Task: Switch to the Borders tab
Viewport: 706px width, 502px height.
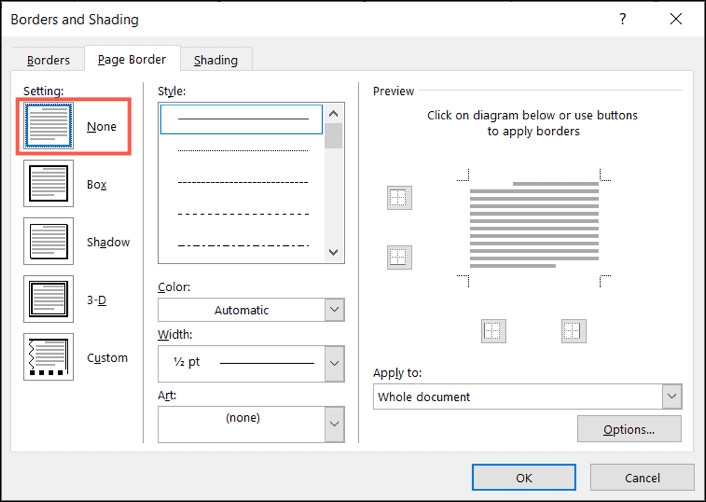Action: point(48,60)
